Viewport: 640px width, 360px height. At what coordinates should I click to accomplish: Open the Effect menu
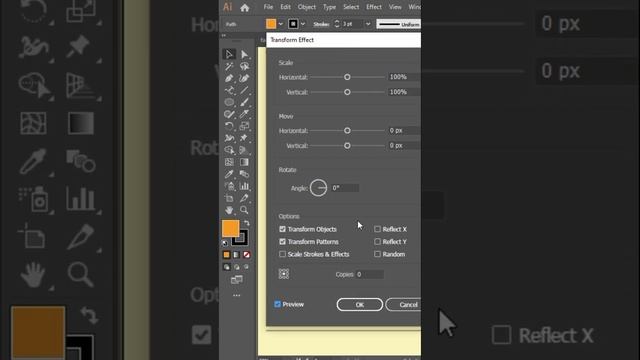374,7
